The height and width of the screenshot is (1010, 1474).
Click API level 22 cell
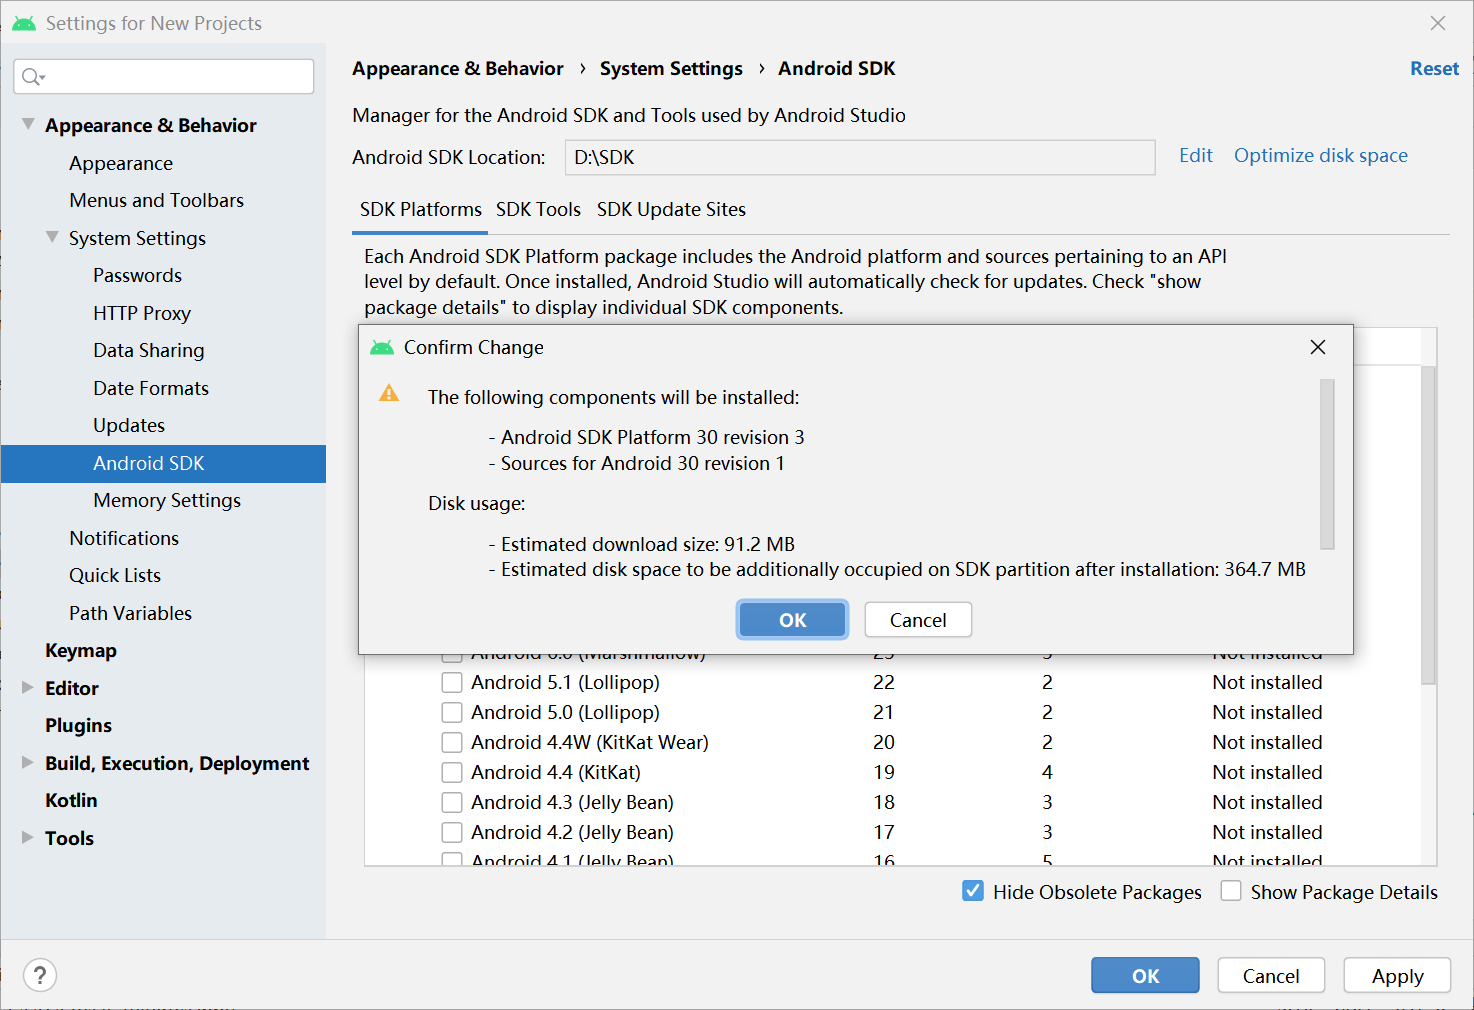[x=884, y=682]
